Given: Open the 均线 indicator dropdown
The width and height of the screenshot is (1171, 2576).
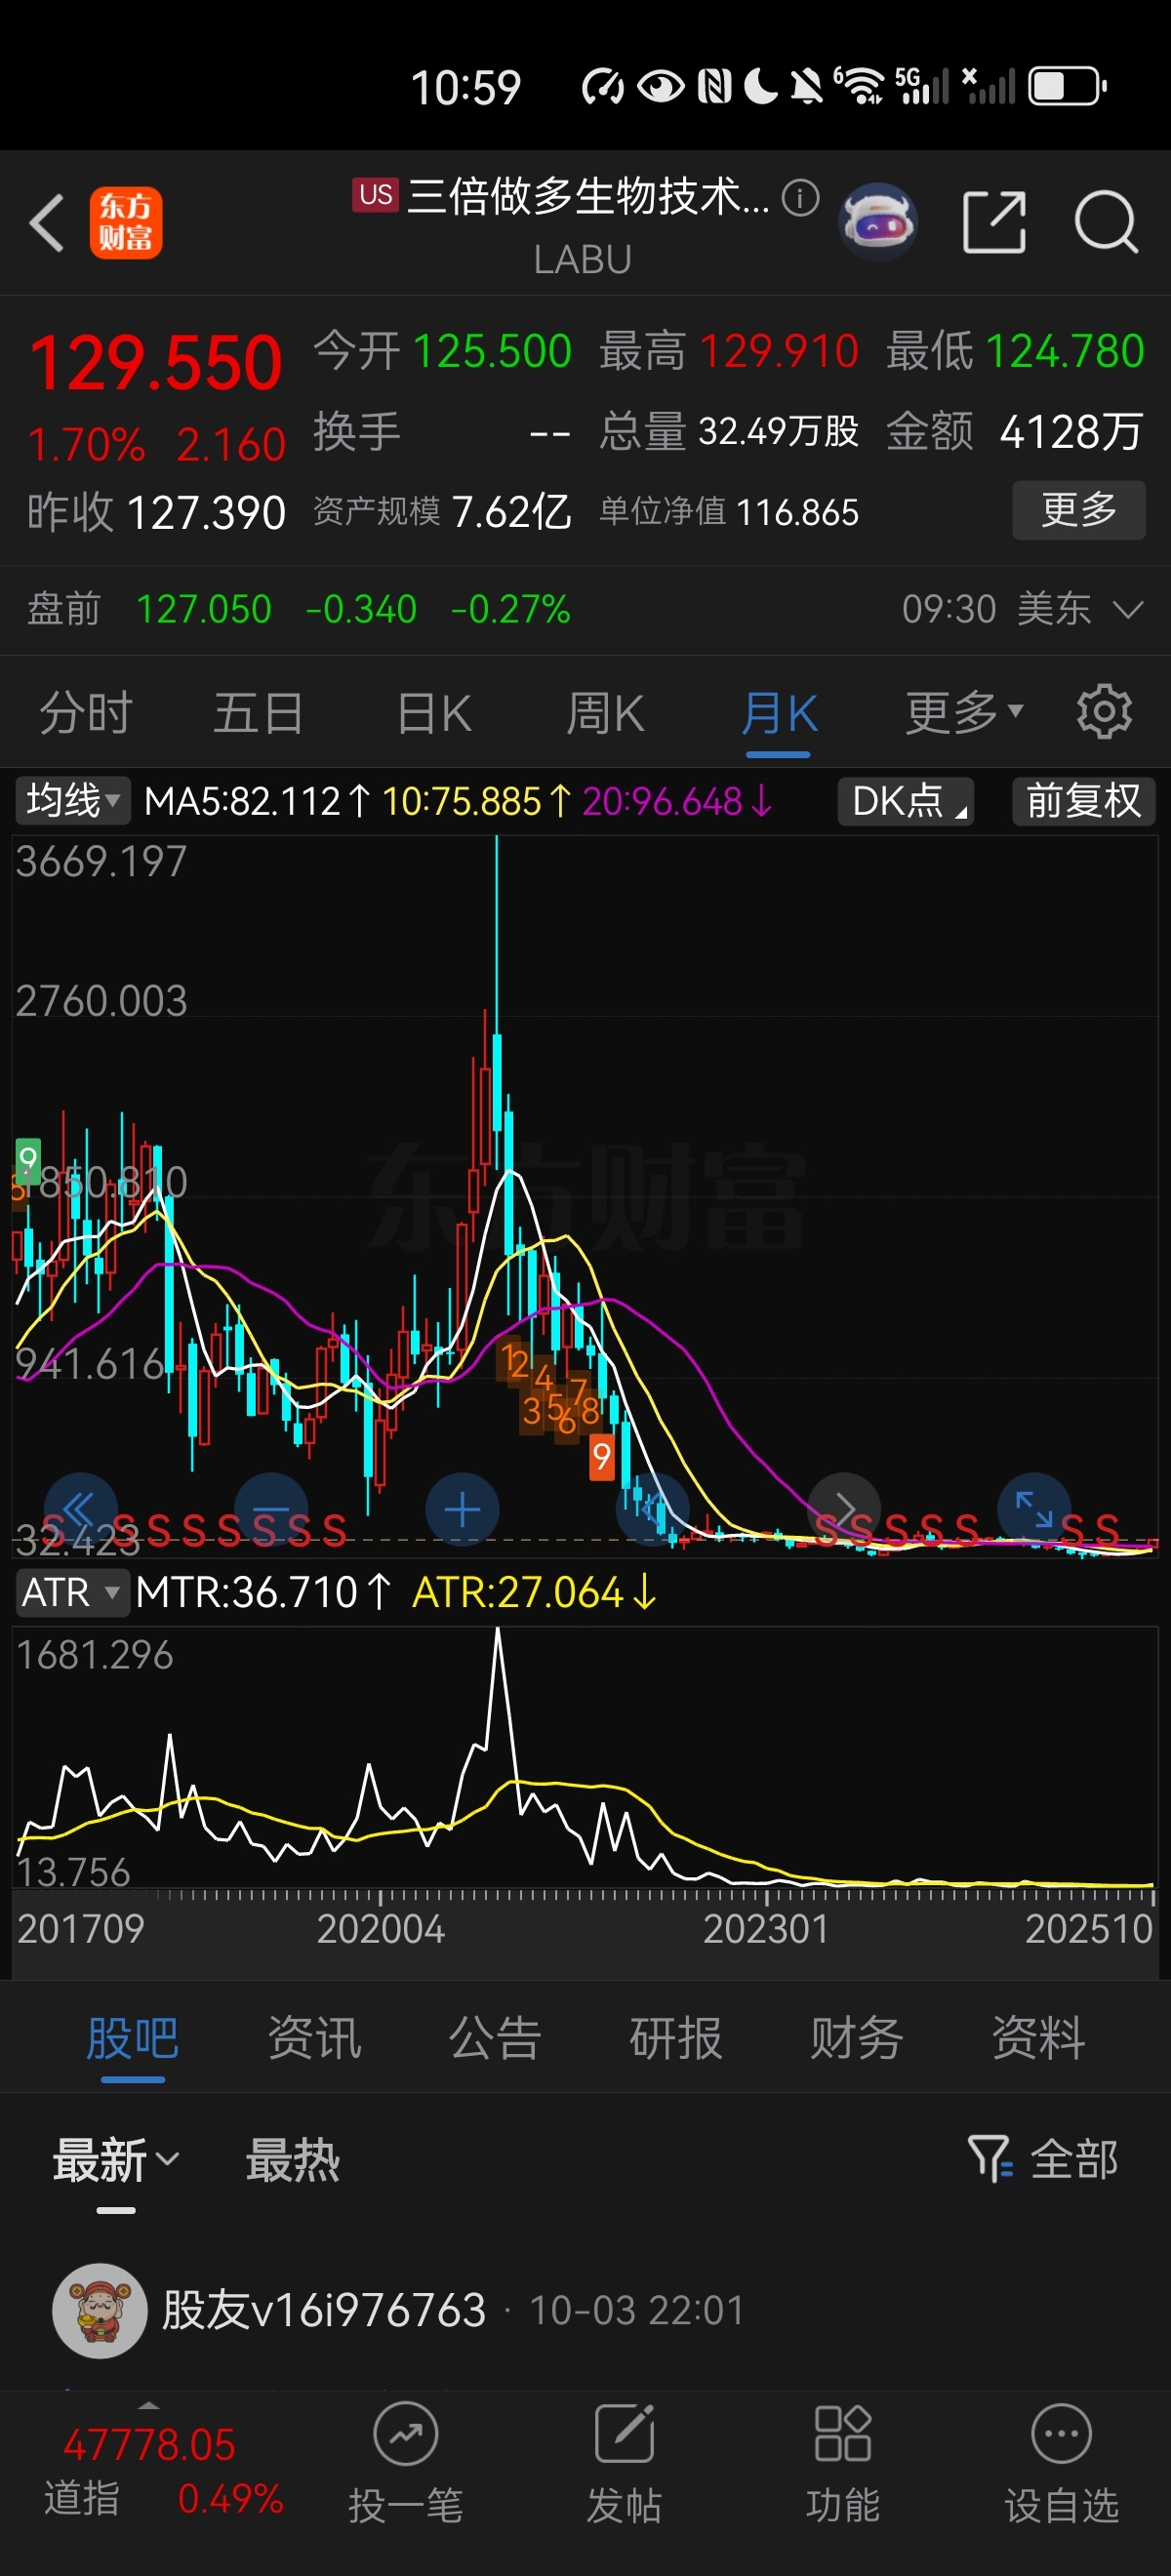Looking at the screenshot, I should coord(72,801).
